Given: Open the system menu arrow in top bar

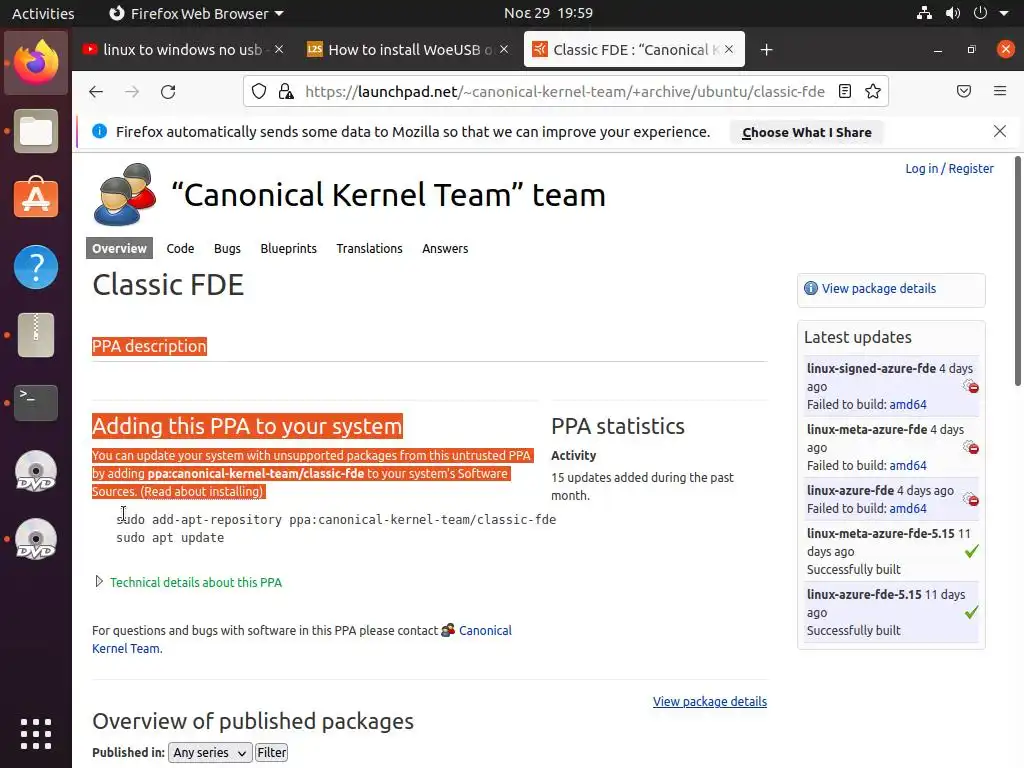Looking at the screenshot, I should click(1004, 13).
